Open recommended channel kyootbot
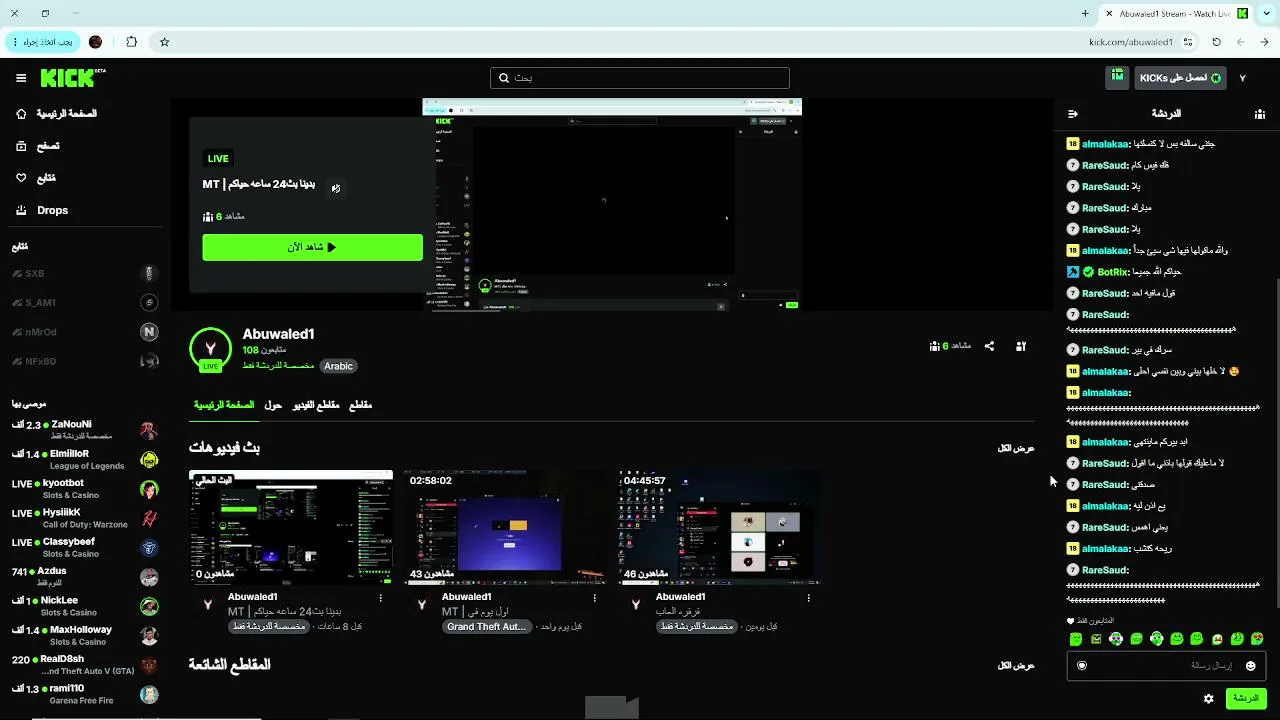The image size is (1280, 720). point(85,489)
